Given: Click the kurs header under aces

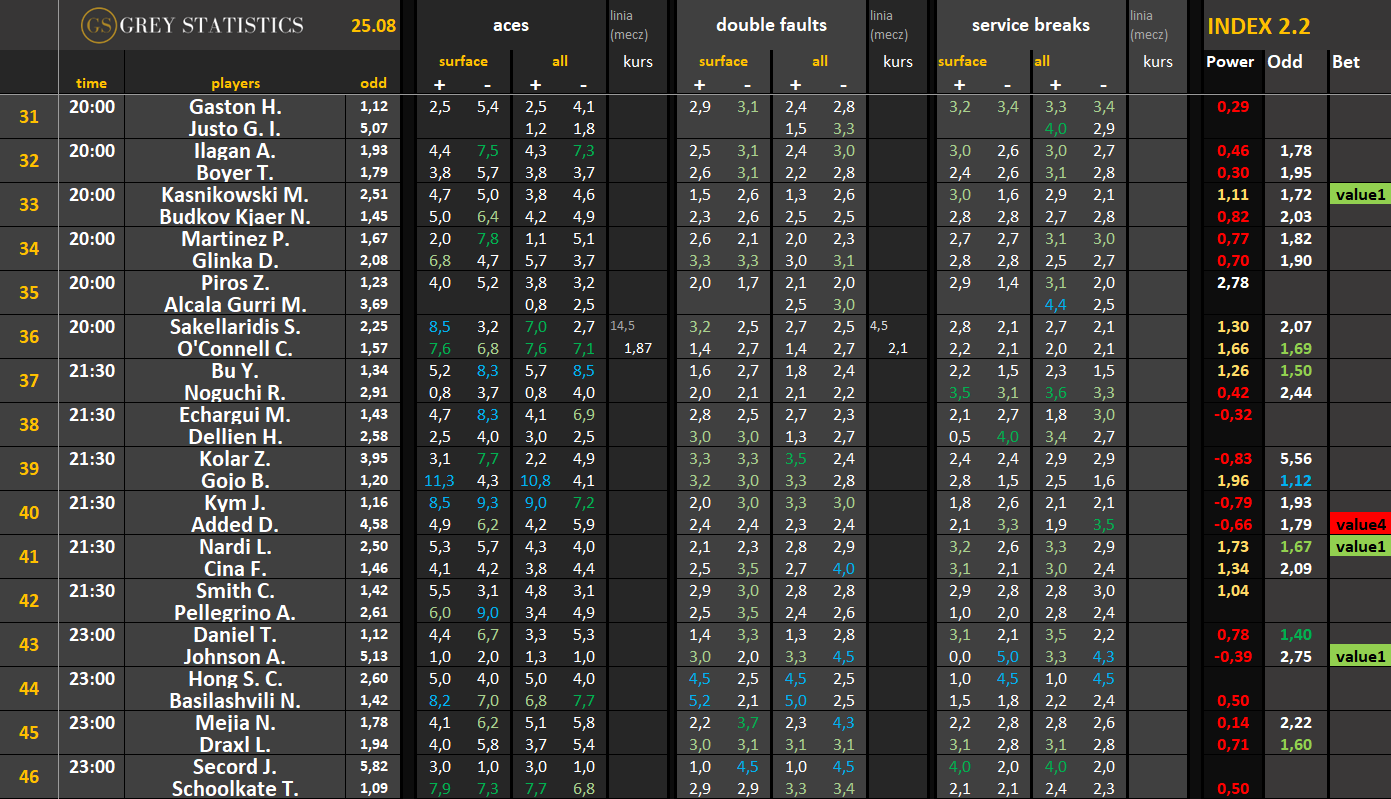Looking at the screenshot, I should tap(638, 61).
